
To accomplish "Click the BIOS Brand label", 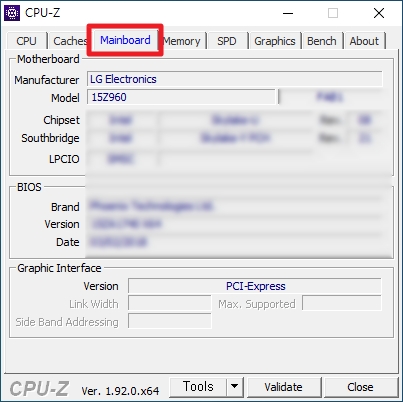I will point(65,207).
